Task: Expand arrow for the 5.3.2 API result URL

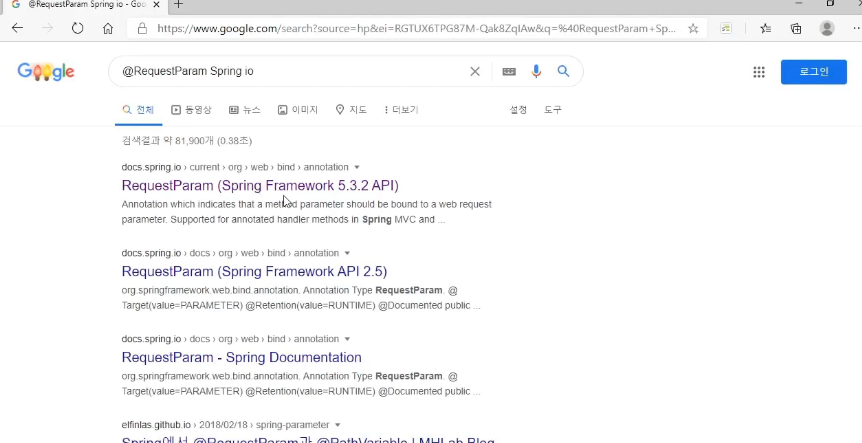Action: pos(357,167)
